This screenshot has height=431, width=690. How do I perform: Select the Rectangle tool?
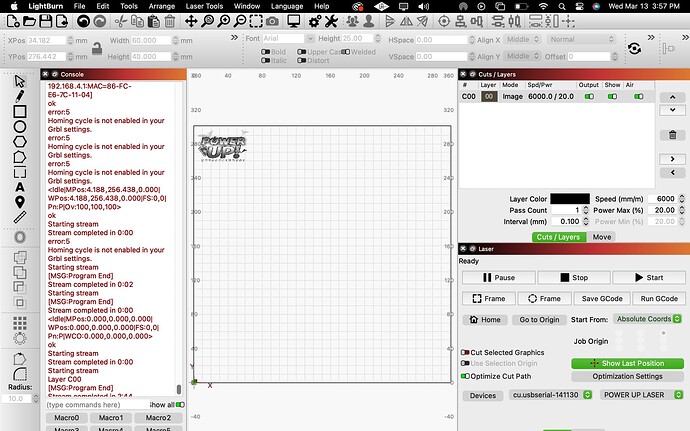click(x=20, y=111)
